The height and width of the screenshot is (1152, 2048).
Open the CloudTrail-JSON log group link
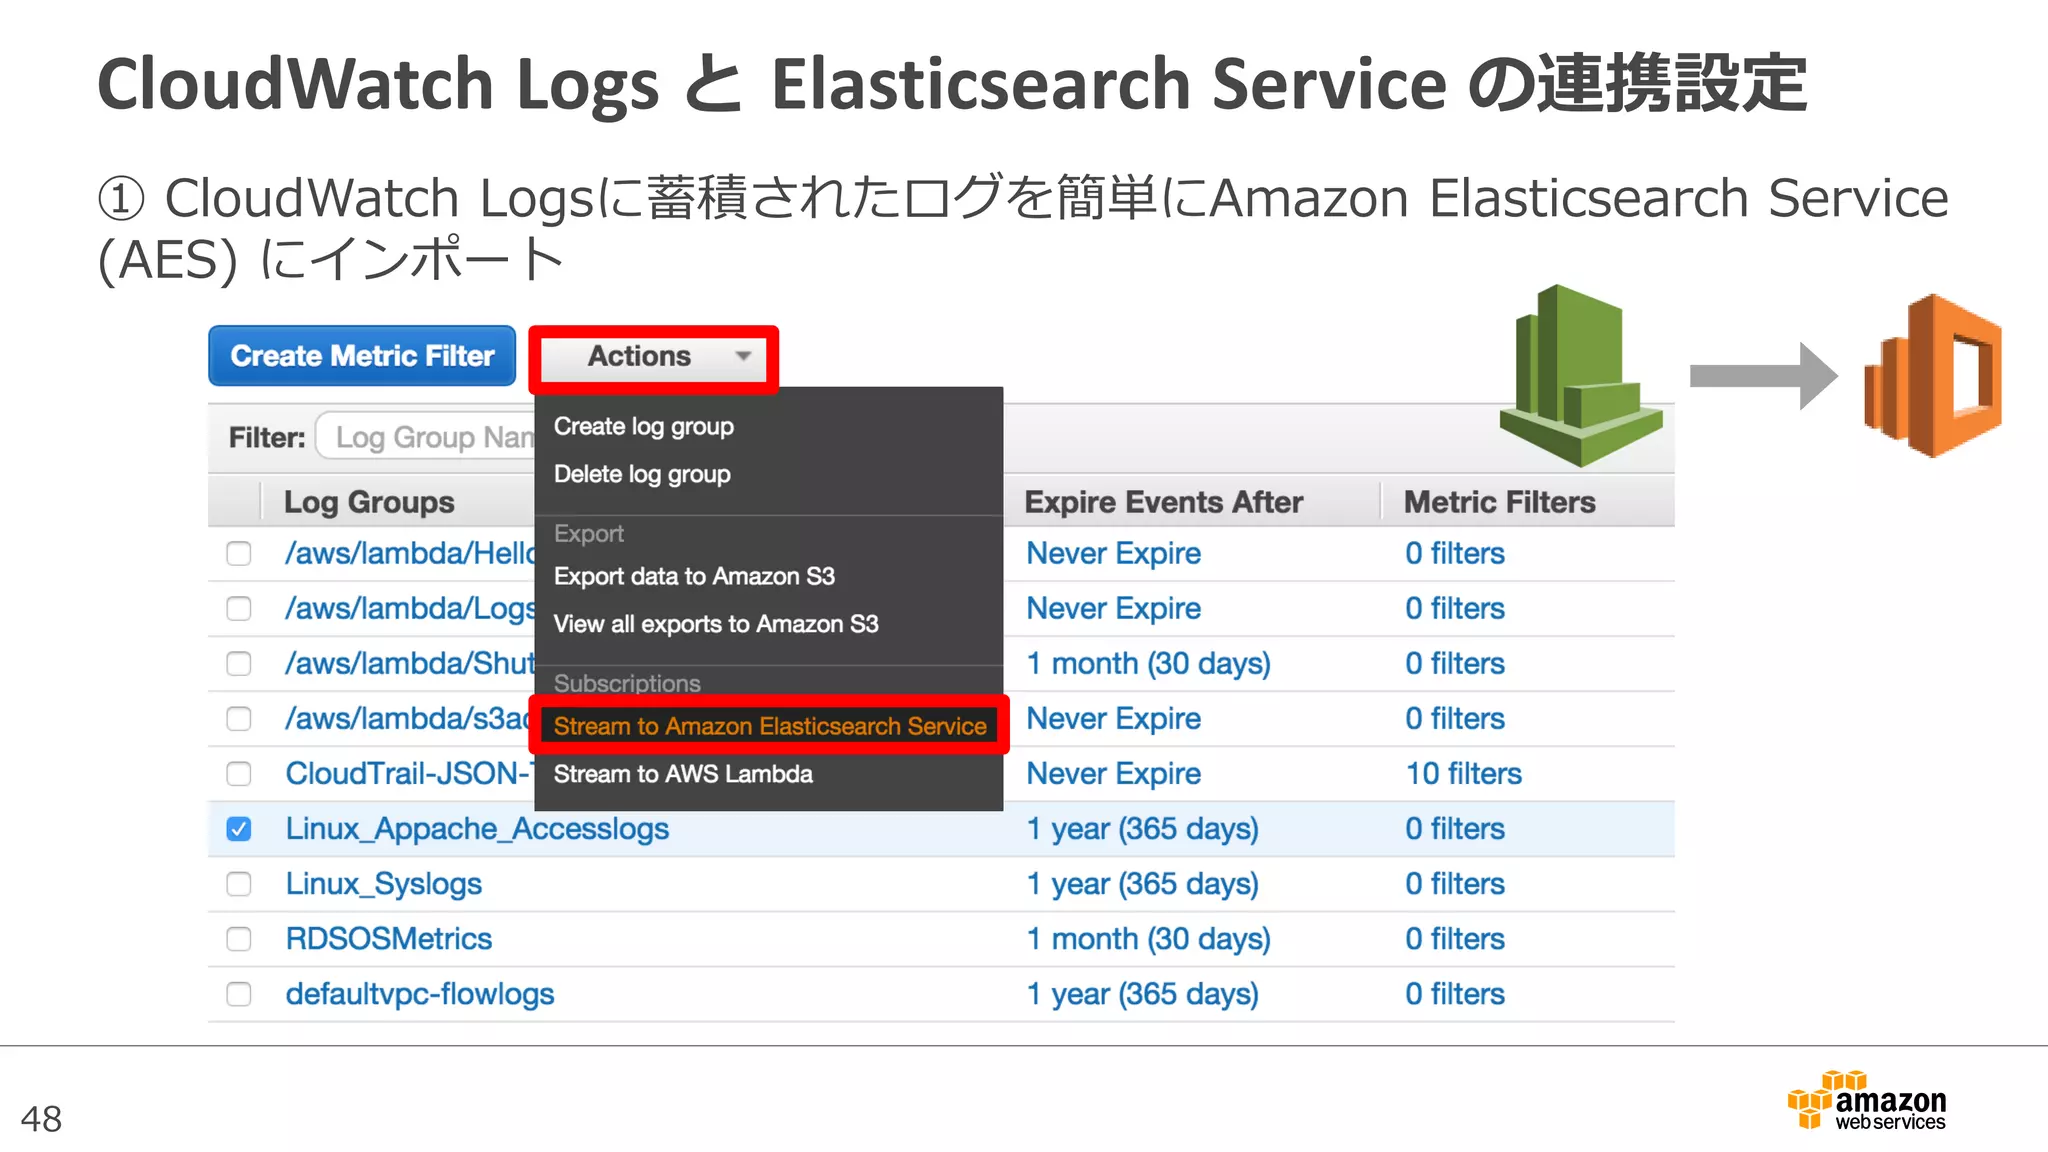click(x=408, y=774)
